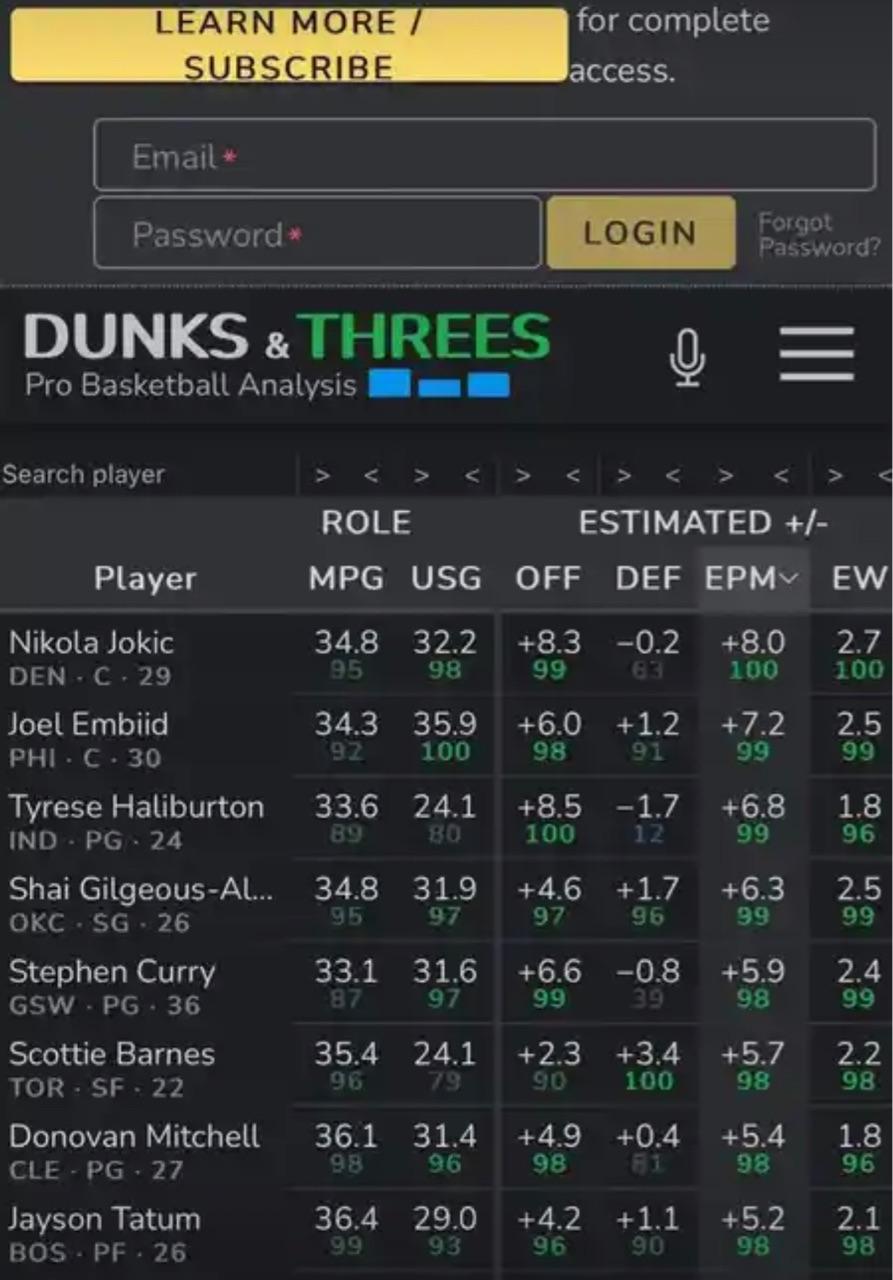Image resolution: width=893 pixels, height=1280 pixels.
Task: Click the ROLE group header
Action: (x=366, y=522)
